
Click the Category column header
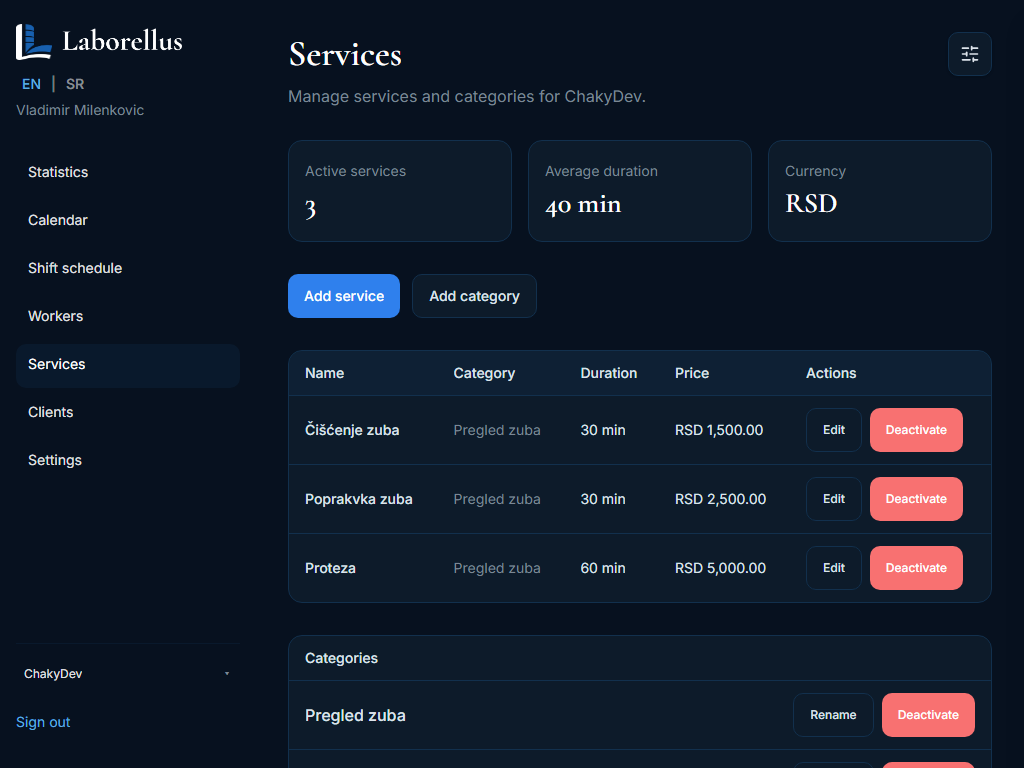(x=484, y=374)
